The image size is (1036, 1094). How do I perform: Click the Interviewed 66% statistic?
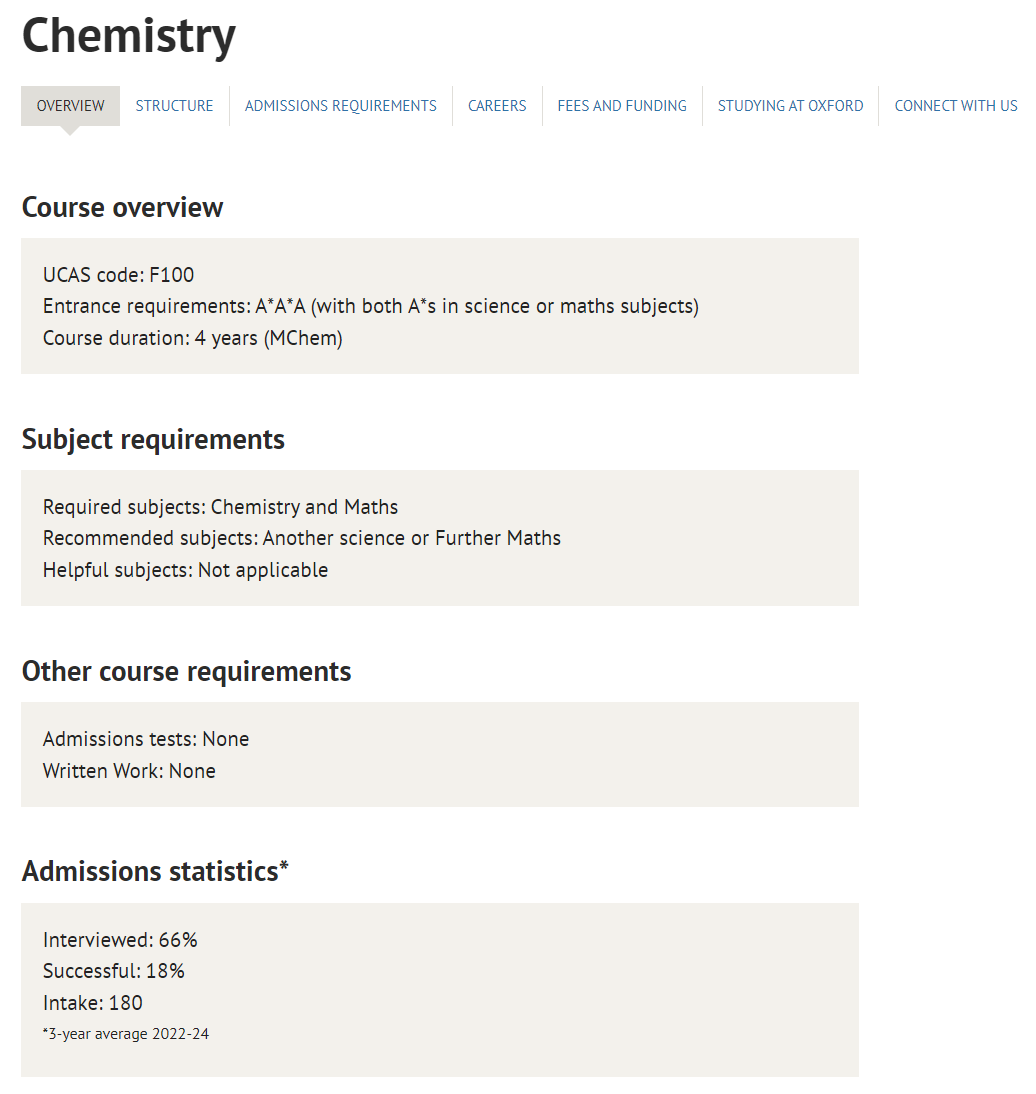(120, 940)
